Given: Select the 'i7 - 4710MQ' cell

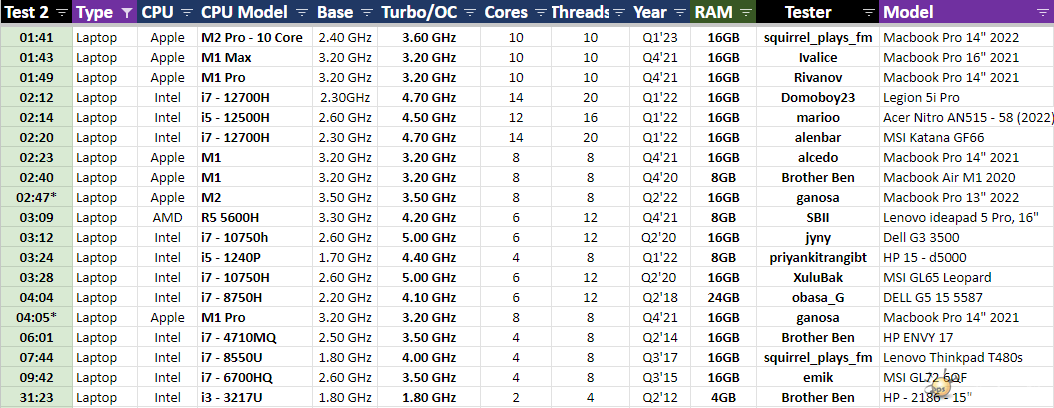Looking at the screenshot, I should click(255, 337).
